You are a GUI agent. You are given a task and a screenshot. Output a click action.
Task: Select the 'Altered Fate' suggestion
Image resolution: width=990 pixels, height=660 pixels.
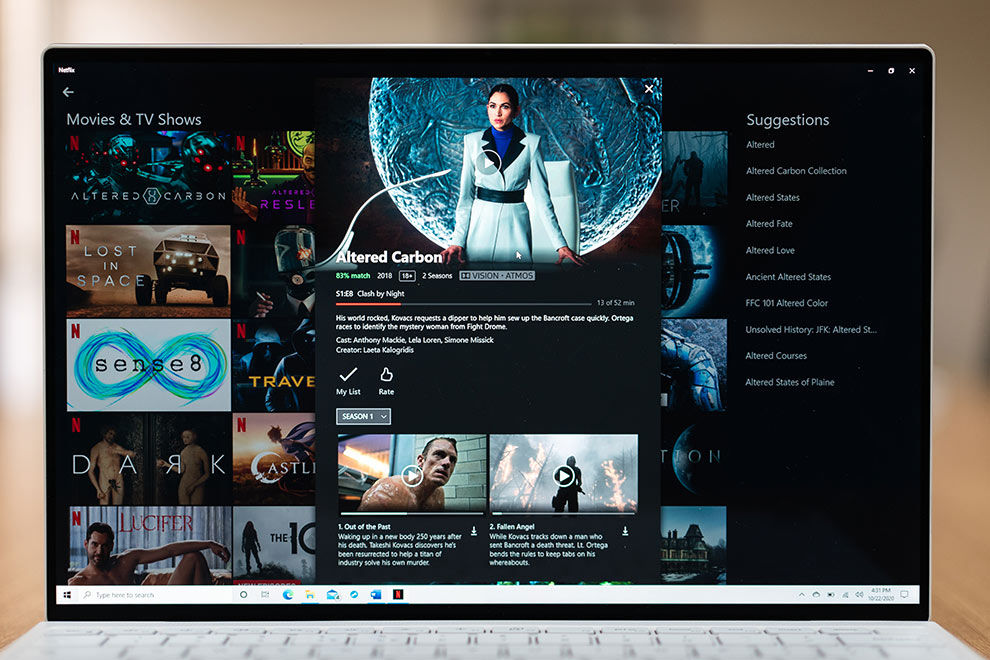tap(769, 224)
